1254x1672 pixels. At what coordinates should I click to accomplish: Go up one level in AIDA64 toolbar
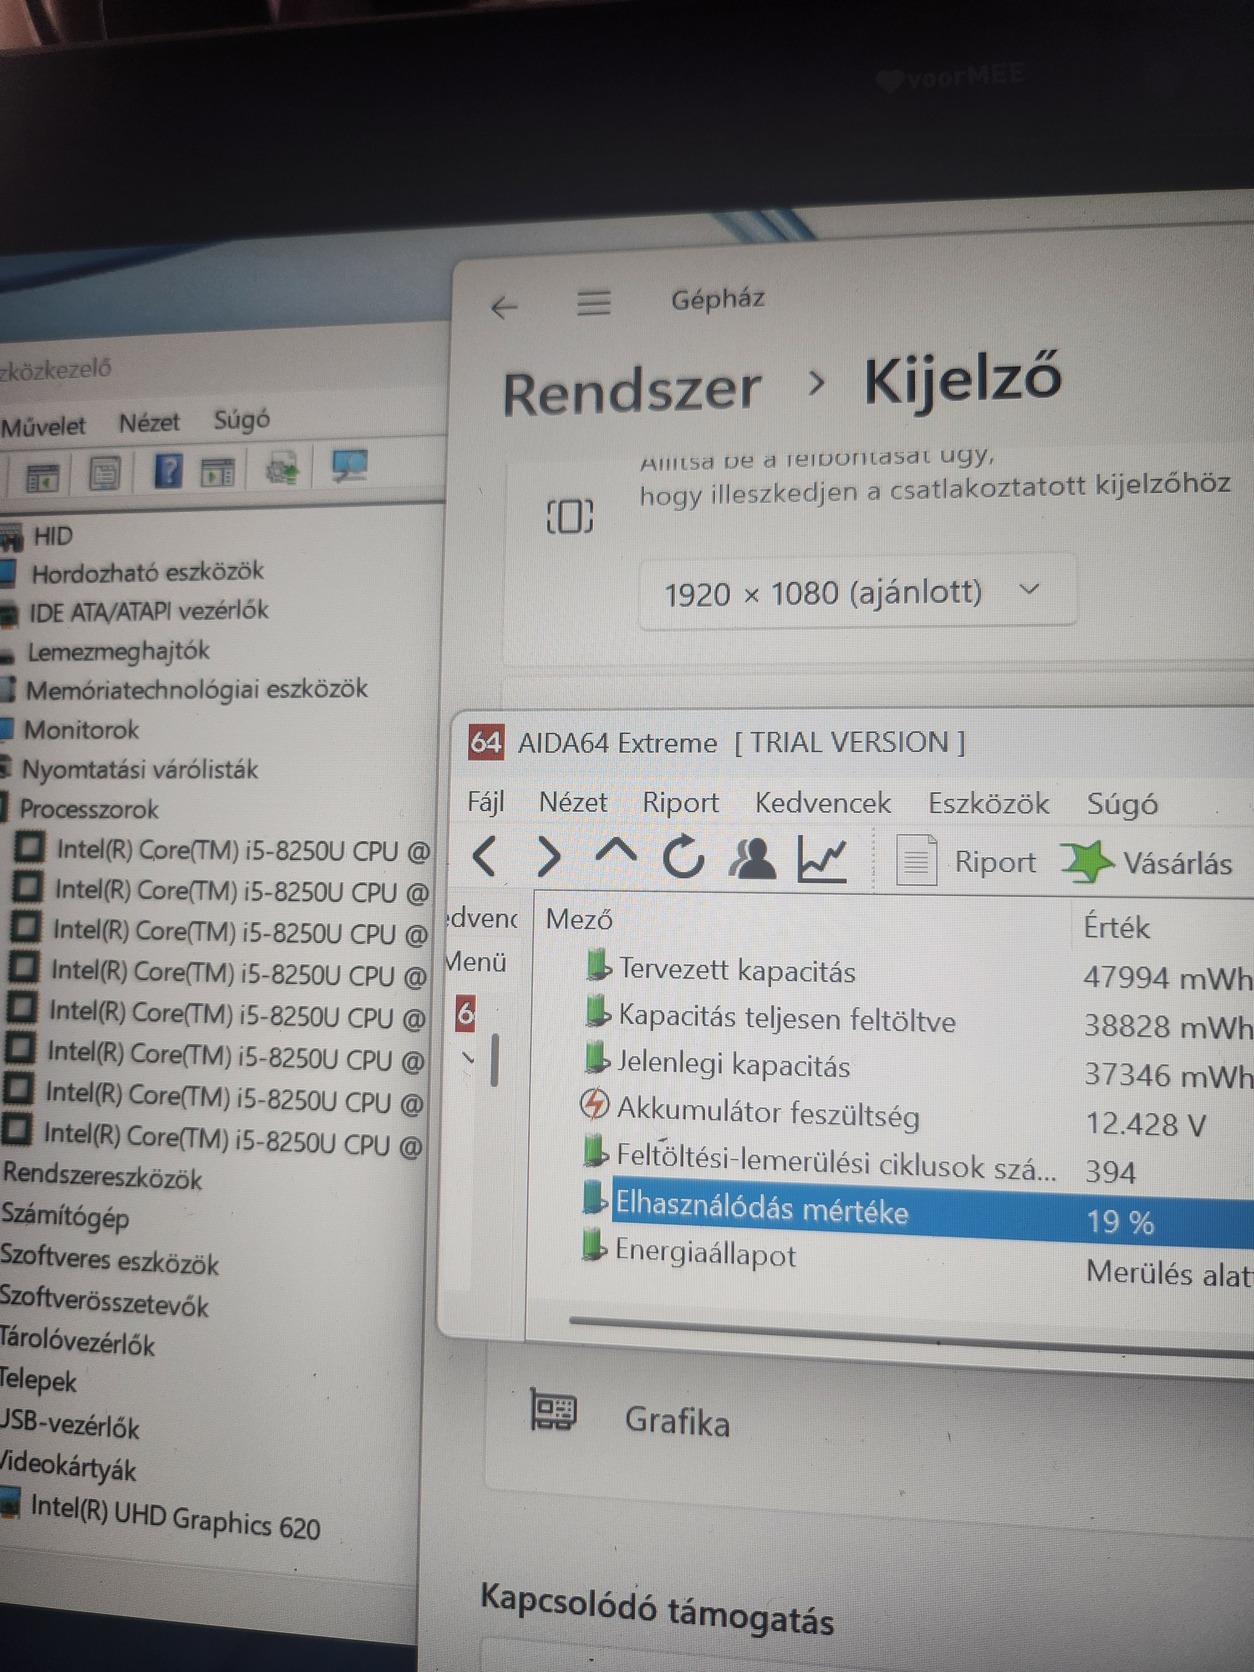click(x=615, y=852)
